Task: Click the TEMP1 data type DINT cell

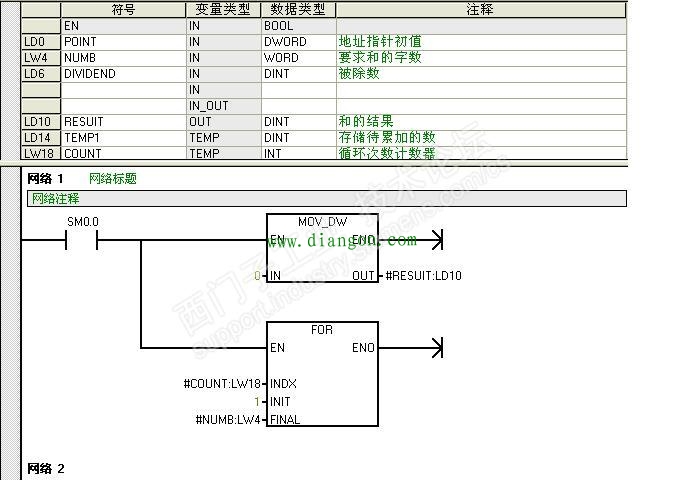Action: point(298,138)
